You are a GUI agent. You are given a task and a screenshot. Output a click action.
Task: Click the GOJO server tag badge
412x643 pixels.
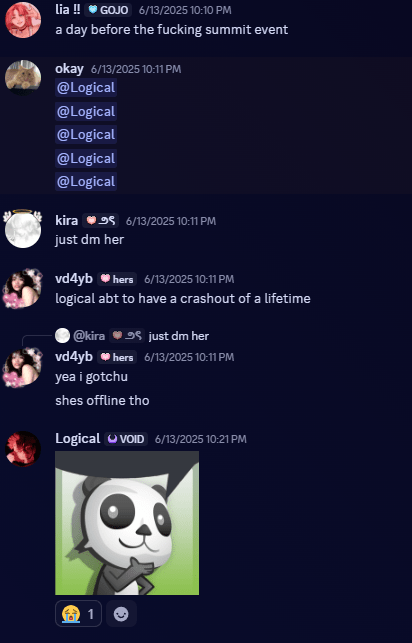pos(108,10)
